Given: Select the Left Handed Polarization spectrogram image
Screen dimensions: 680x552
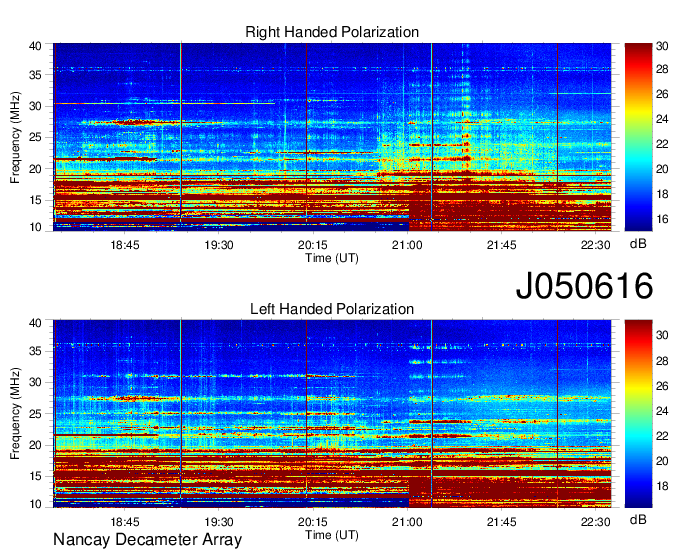Looking at the screenshot, I should tap(332, 414).
